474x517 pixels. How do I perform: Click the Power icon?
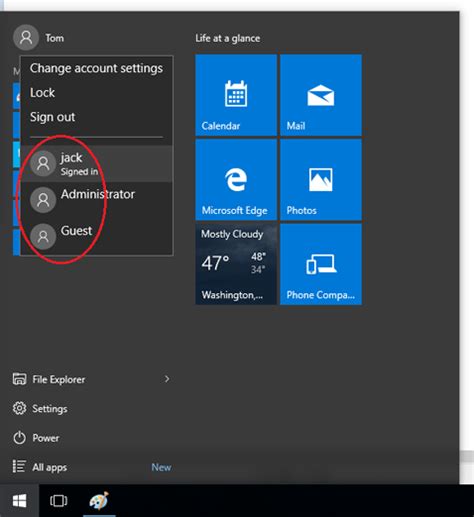(19, 438)
